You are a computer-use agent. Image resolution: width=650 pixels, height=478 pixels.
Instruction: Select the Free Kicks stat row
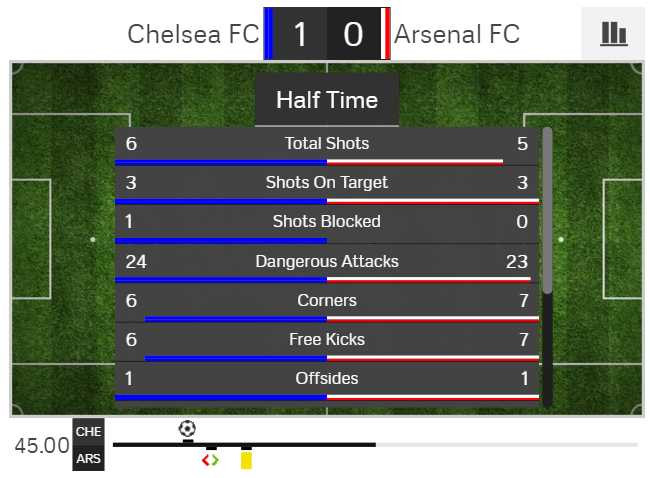coord(327,340)
